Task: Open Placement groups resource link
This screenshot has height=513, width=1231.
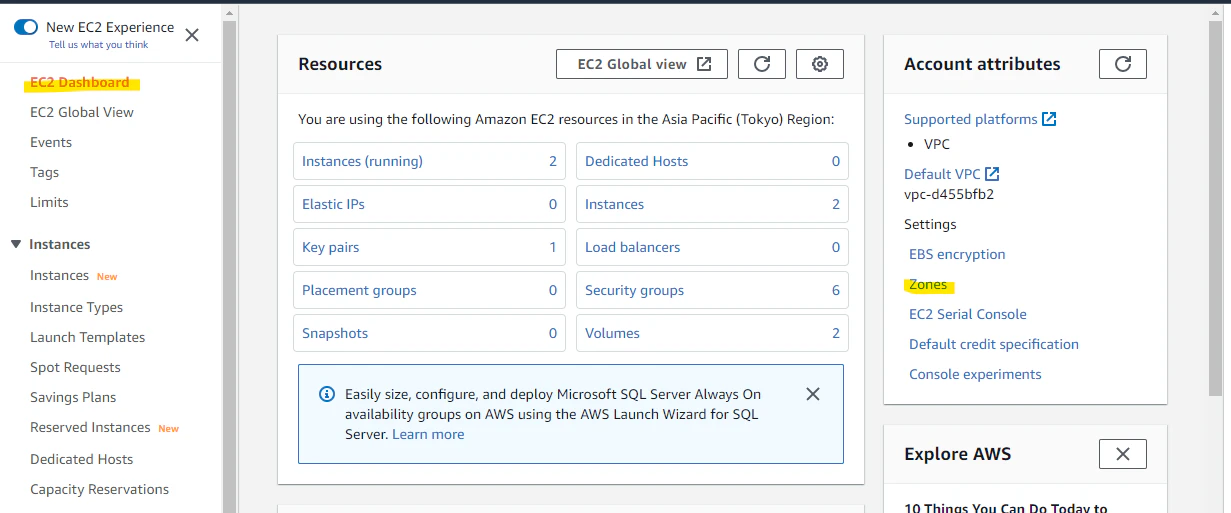Action: [359, 290]
